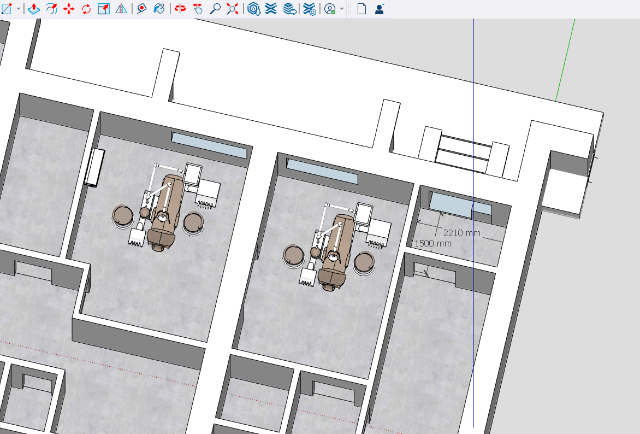Switch to the Pan hand tool
640x434 pixels.
198,9
